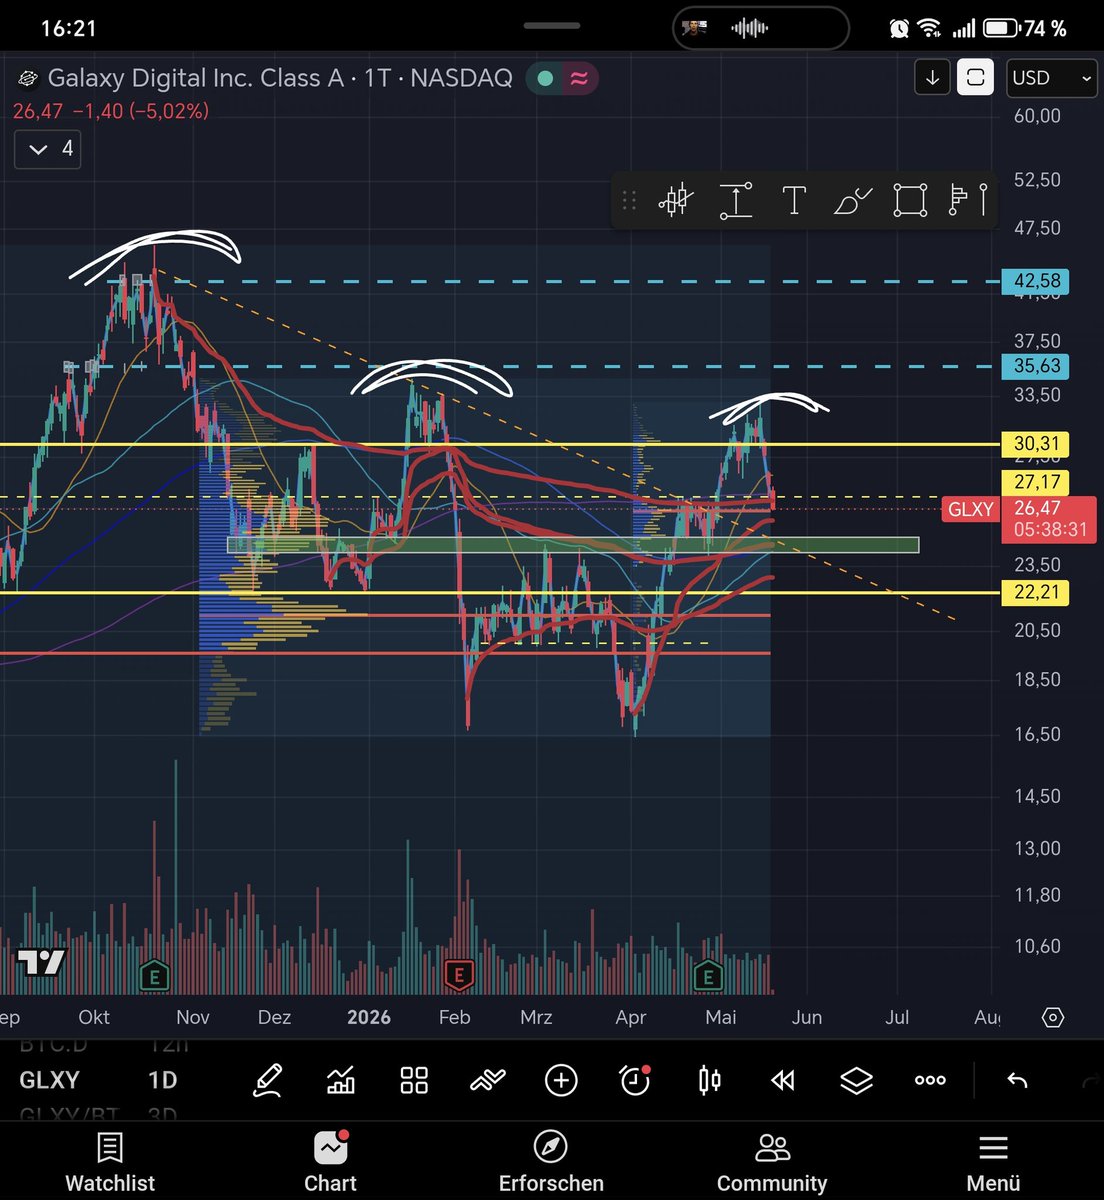Tap the battery 74 % indicator
Image resolution: width=1104 pixels, height=1200 pixels.
click(1023, 29)
